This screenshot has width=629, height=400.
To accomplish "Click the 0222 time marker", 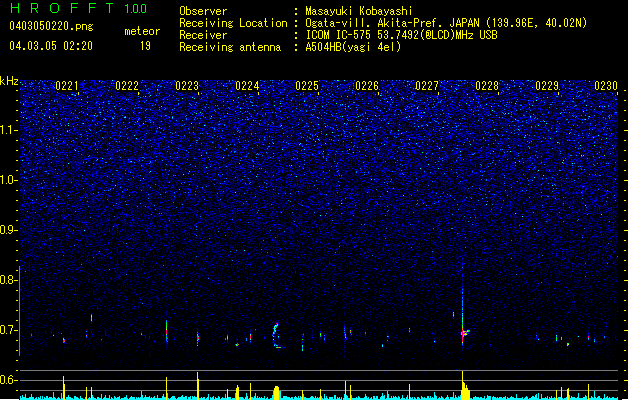I will (127, 86).
